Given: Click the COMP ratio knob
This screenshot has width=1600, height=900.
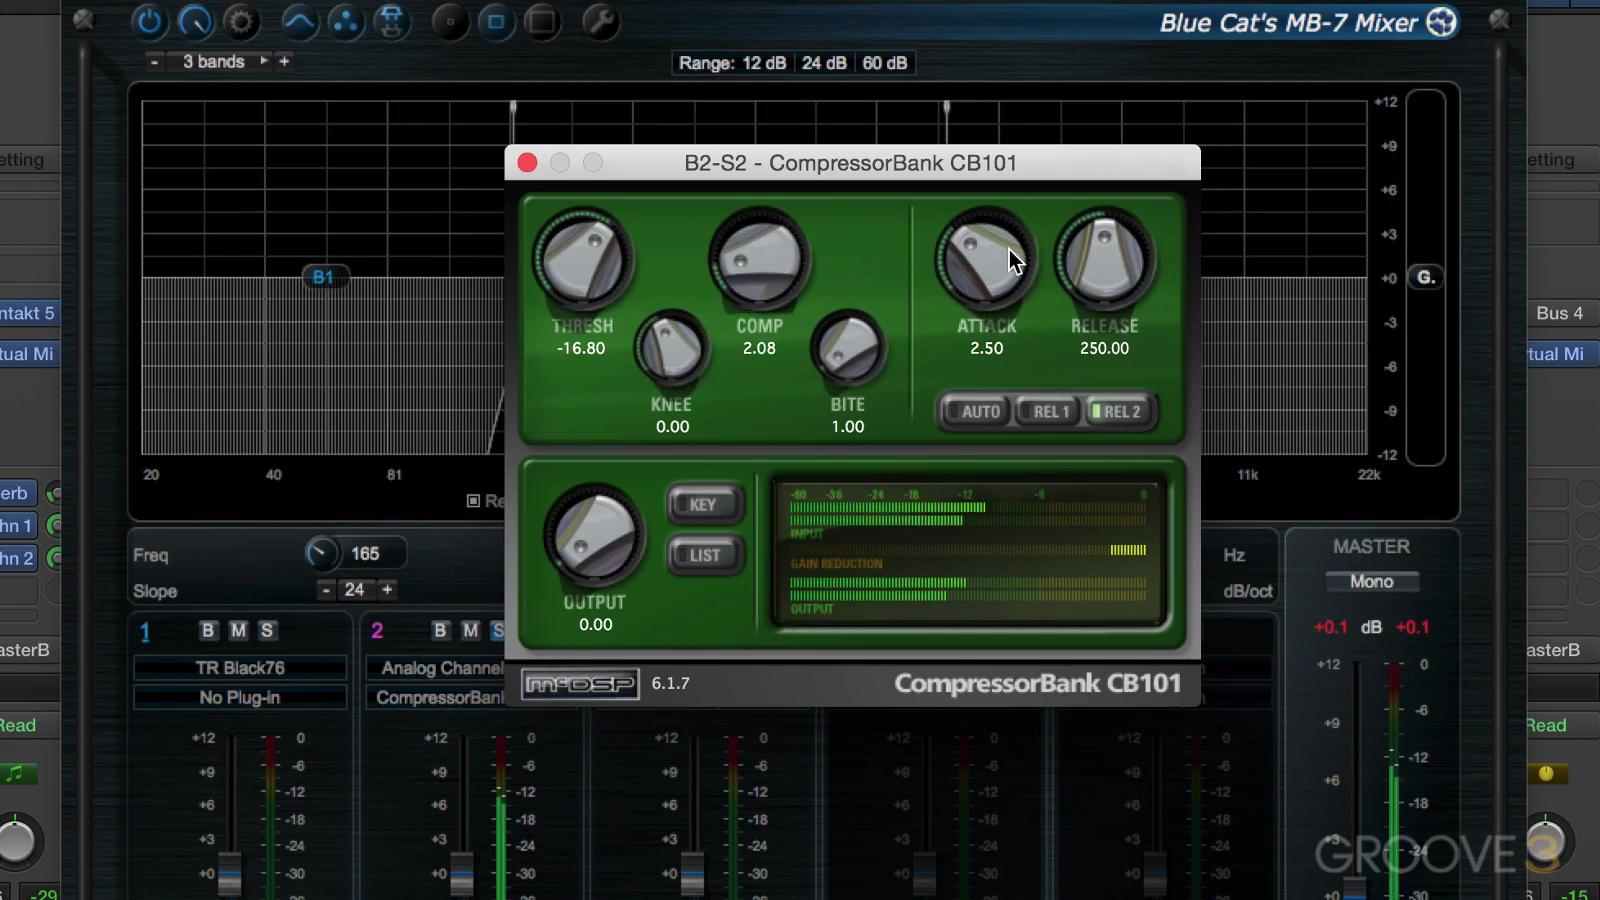Looking at the screenshot, I should coord(758,257).
